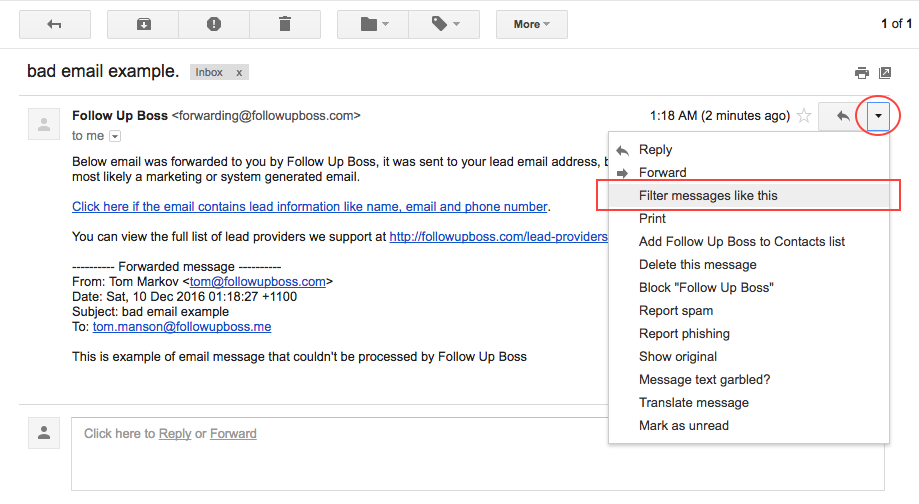Viewport: 919px width, 504px height.
Task: Click the back to inbox arrow
Action: click(54, 24)
